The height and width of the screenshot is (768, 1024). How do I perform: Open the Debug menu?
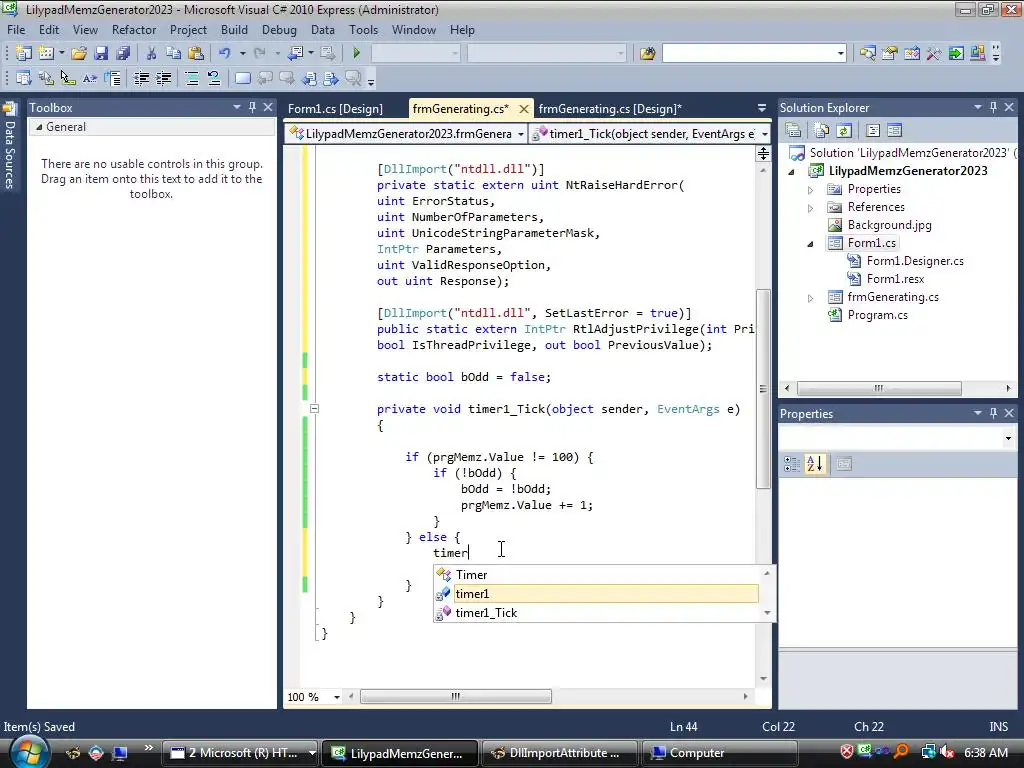pos(279,30)
